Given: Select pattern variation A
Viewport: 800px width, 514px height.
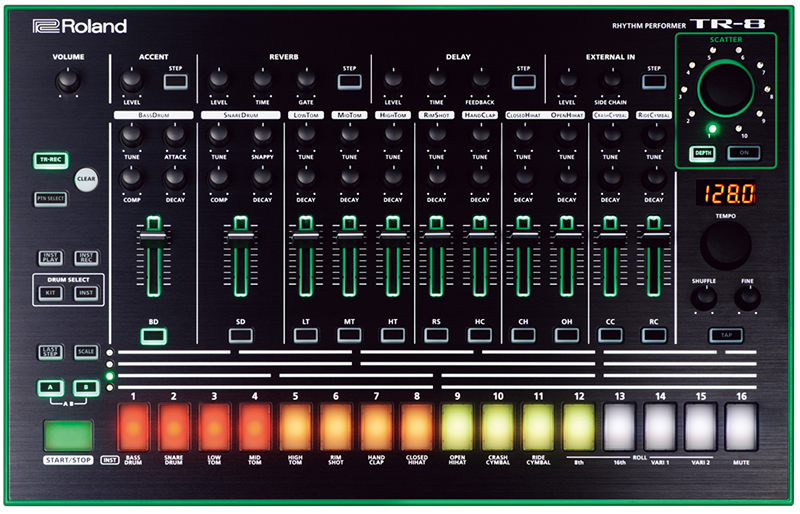Looking at the screenshot, I should (51, 387).
